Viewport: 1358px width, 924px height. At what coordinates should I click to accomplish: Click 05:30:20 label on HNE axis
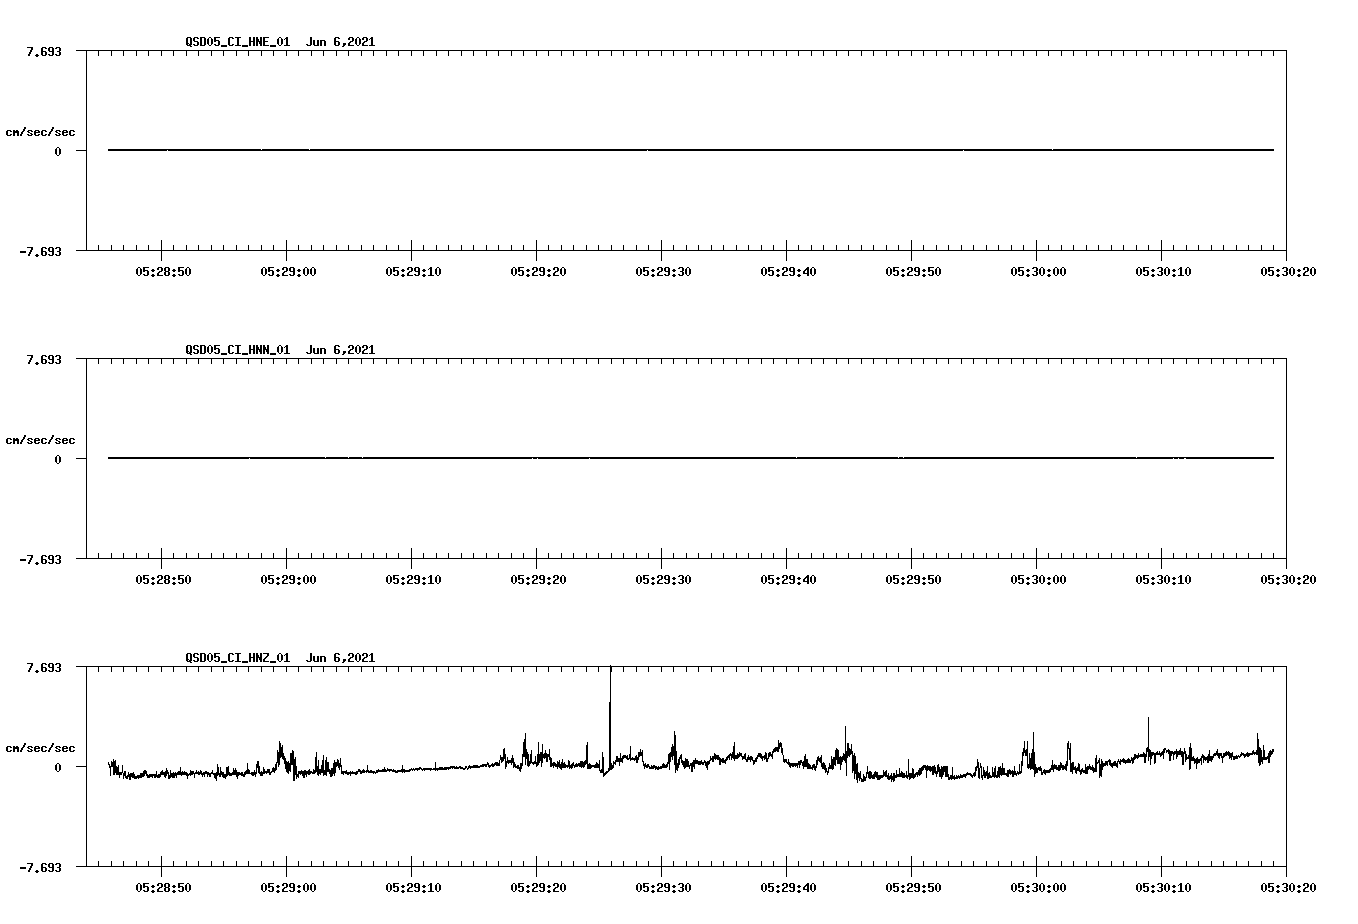pyautogui.click(x=1287, y=271)
